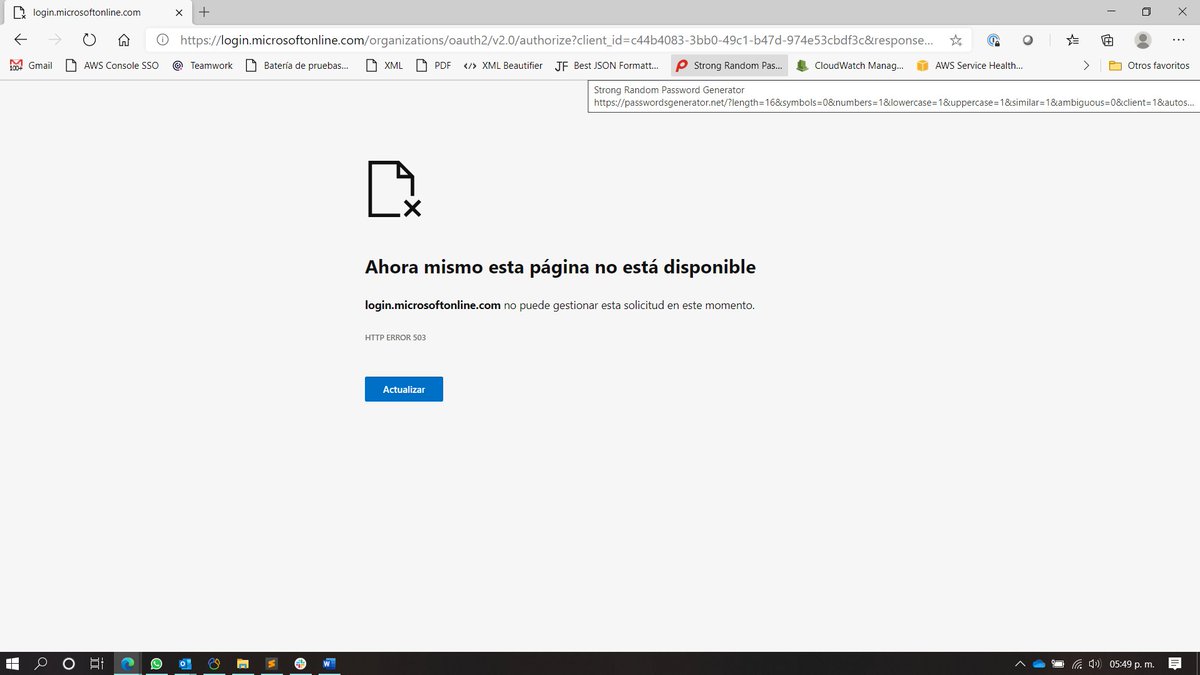Switch to the login.microsoftonline.com tab
1200x675 pixels.
[90, 14]
